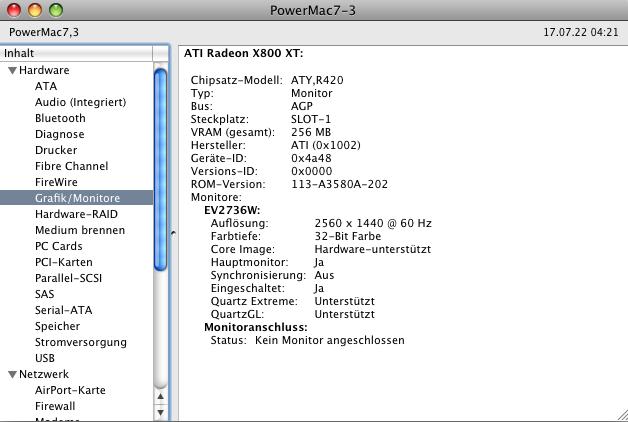Click the ATI (0x1002) Hersteller value

click(x=326, y=145)
